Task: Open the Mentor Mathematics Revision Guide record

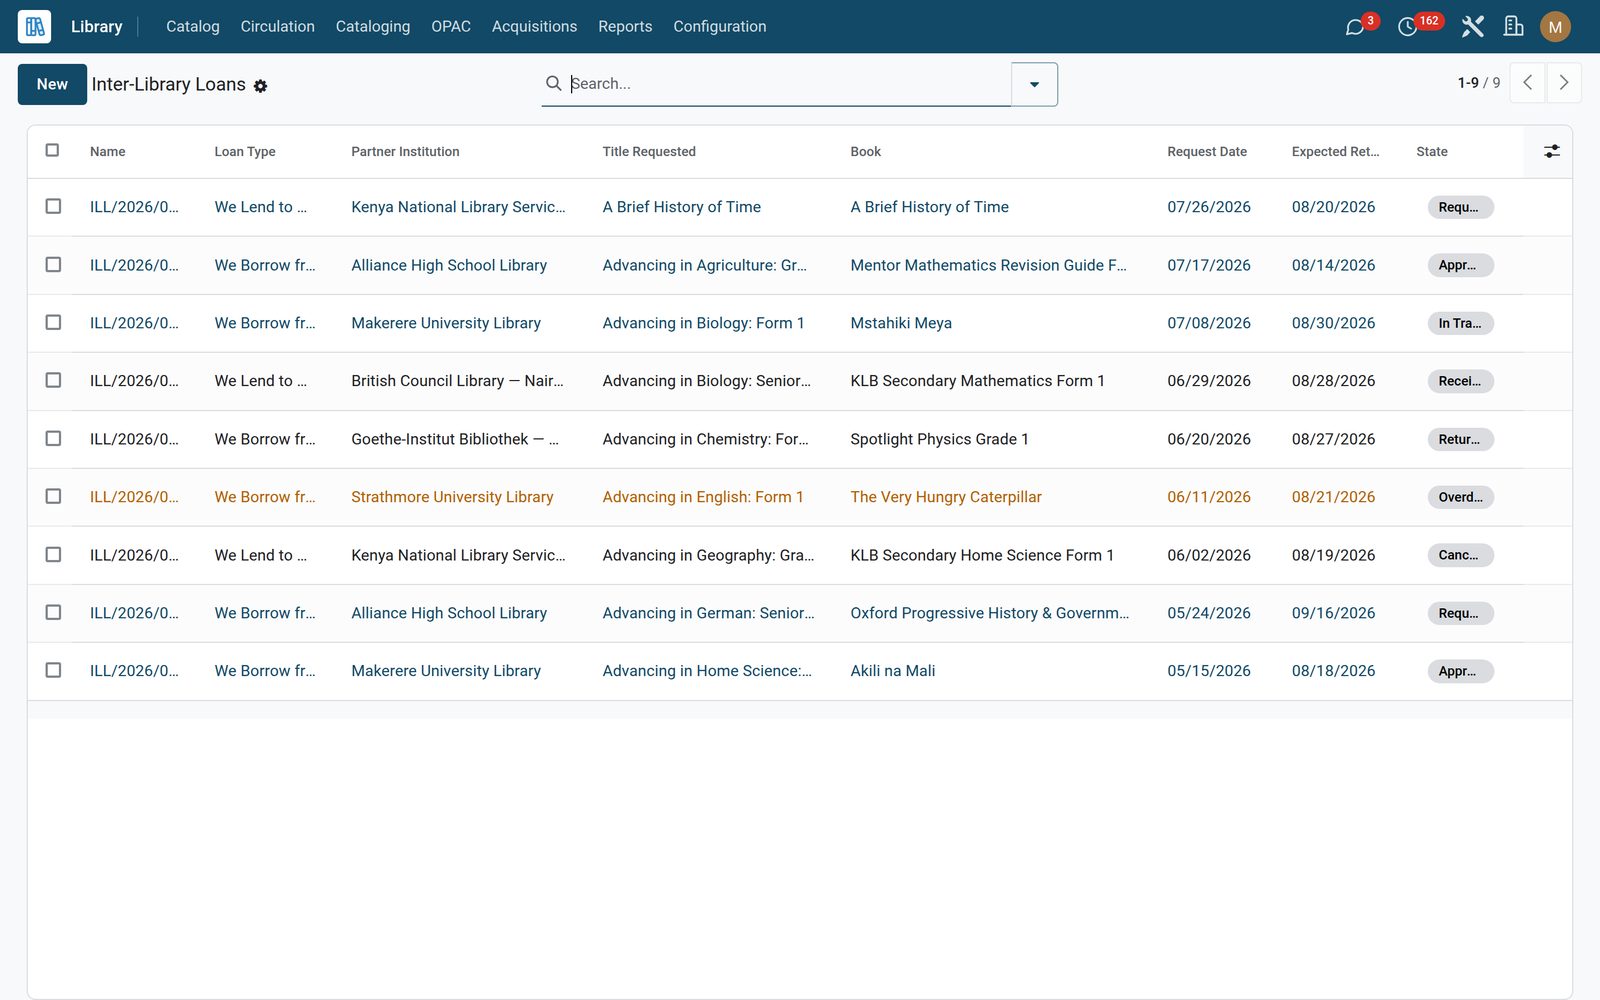Action: point(988,265)
